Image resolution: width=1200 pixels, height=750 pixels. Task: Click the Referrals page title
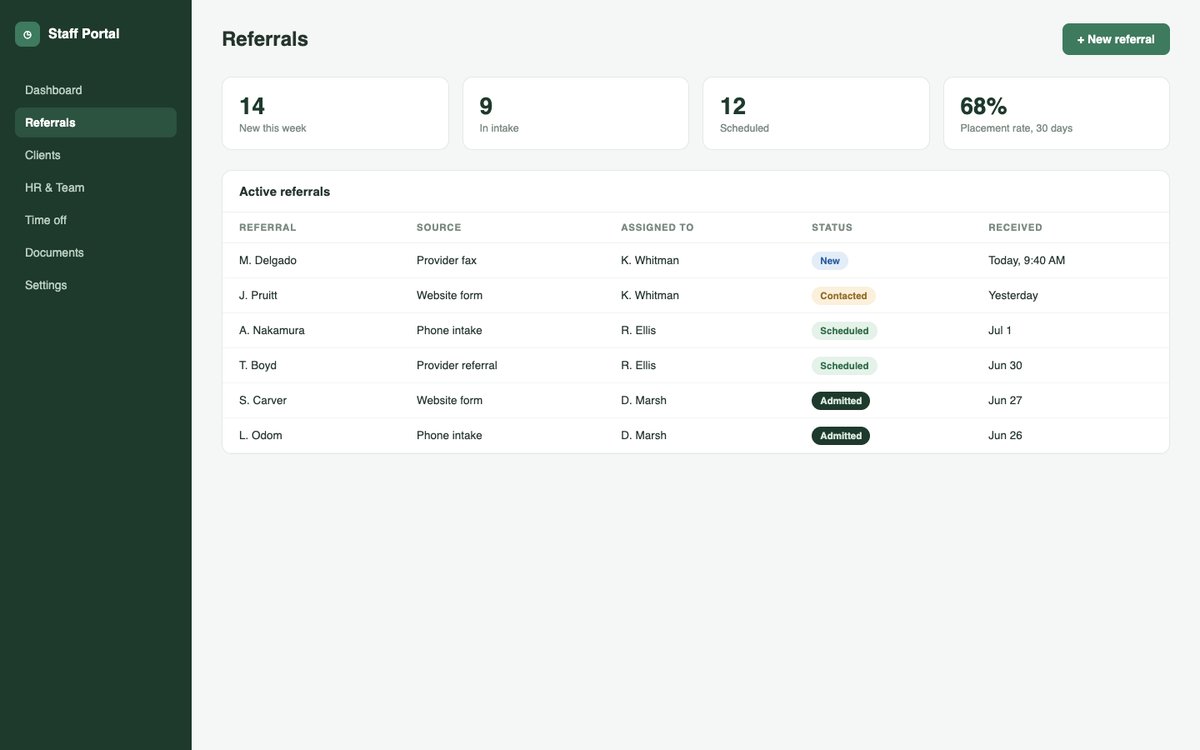pyautogui.click(x=265, y=39)
